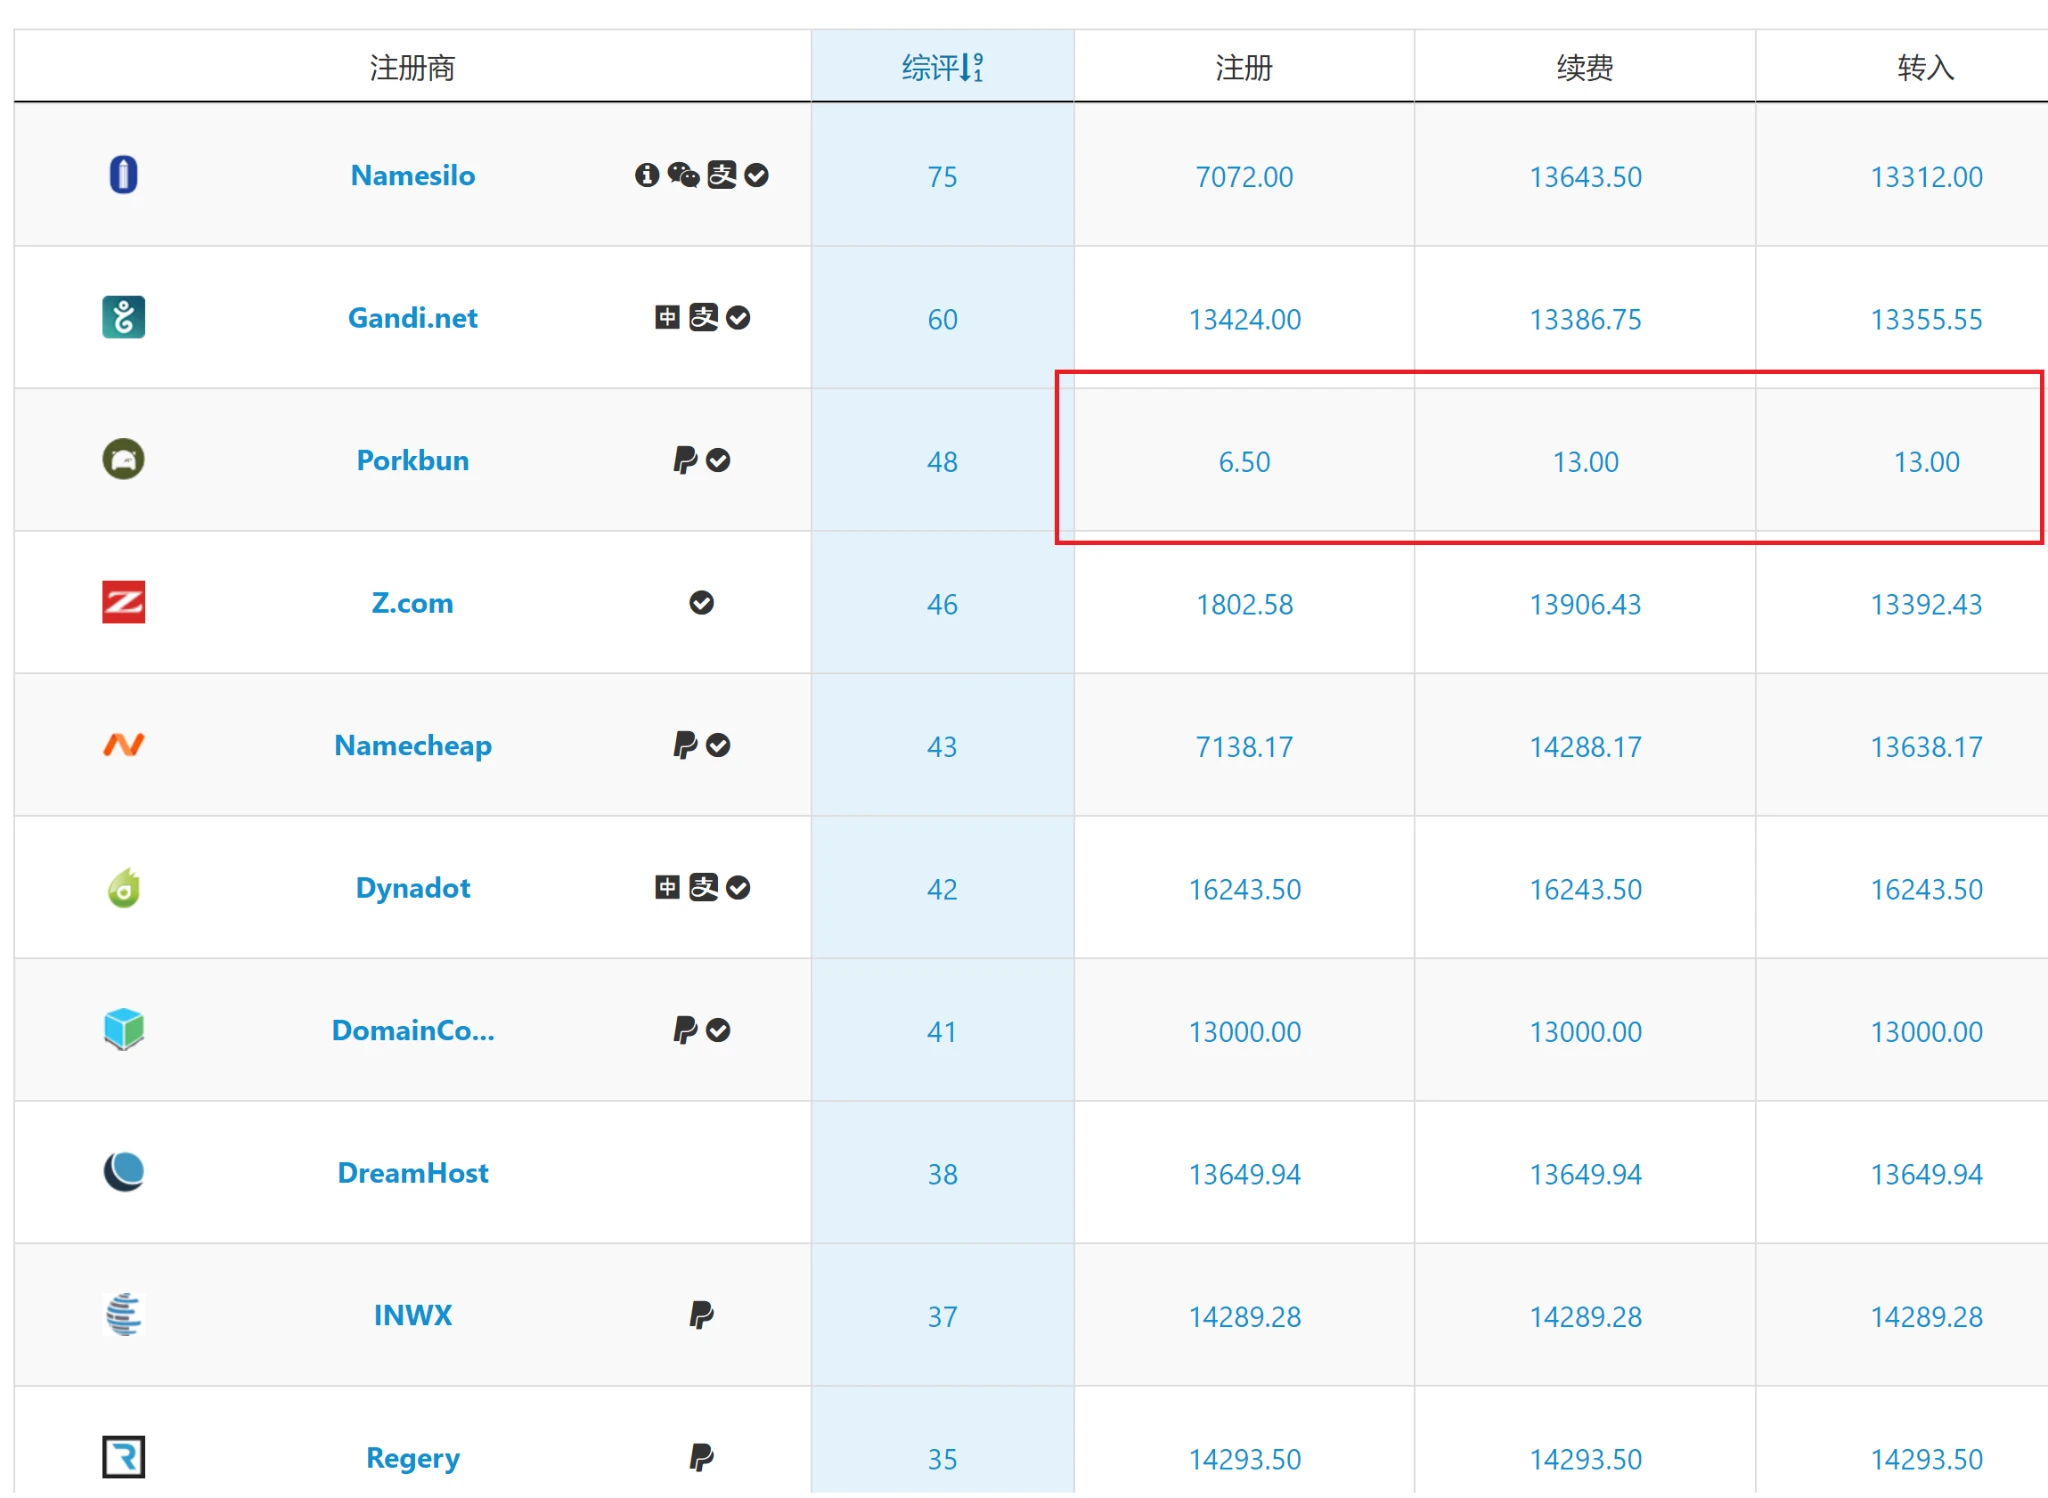The image size is (2048, 1498).
Task: Click the Dynadot green logo icon
Action: [123, 888]
